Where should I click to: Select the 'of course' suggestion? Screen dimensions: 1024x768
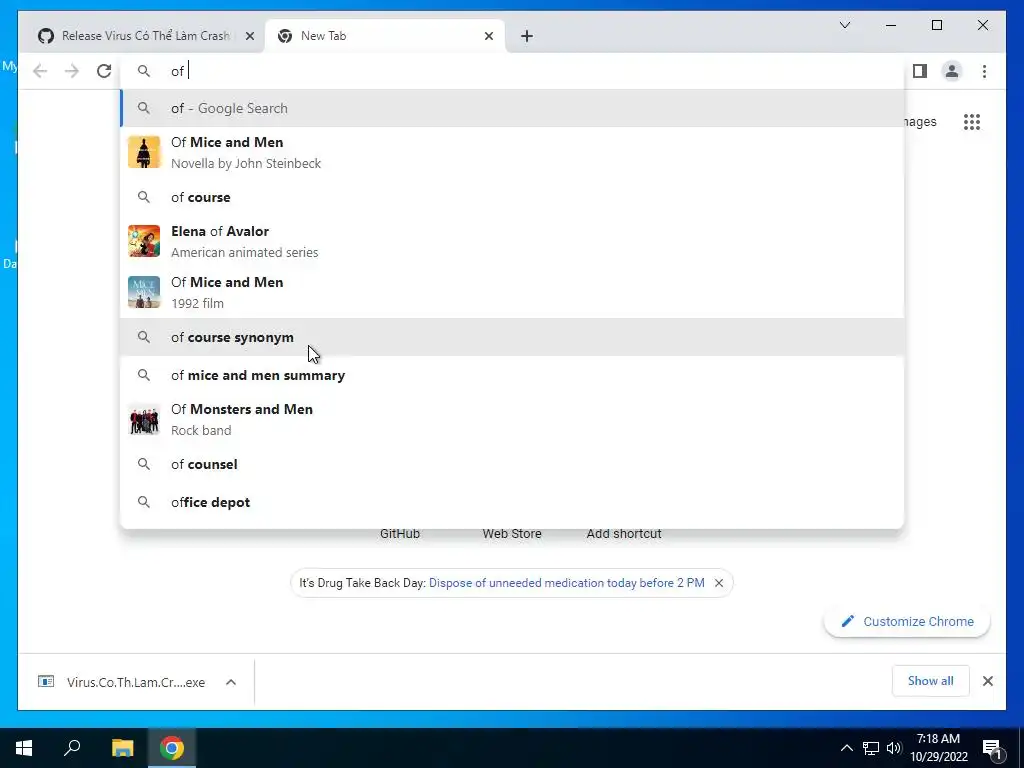coord(513,197)
